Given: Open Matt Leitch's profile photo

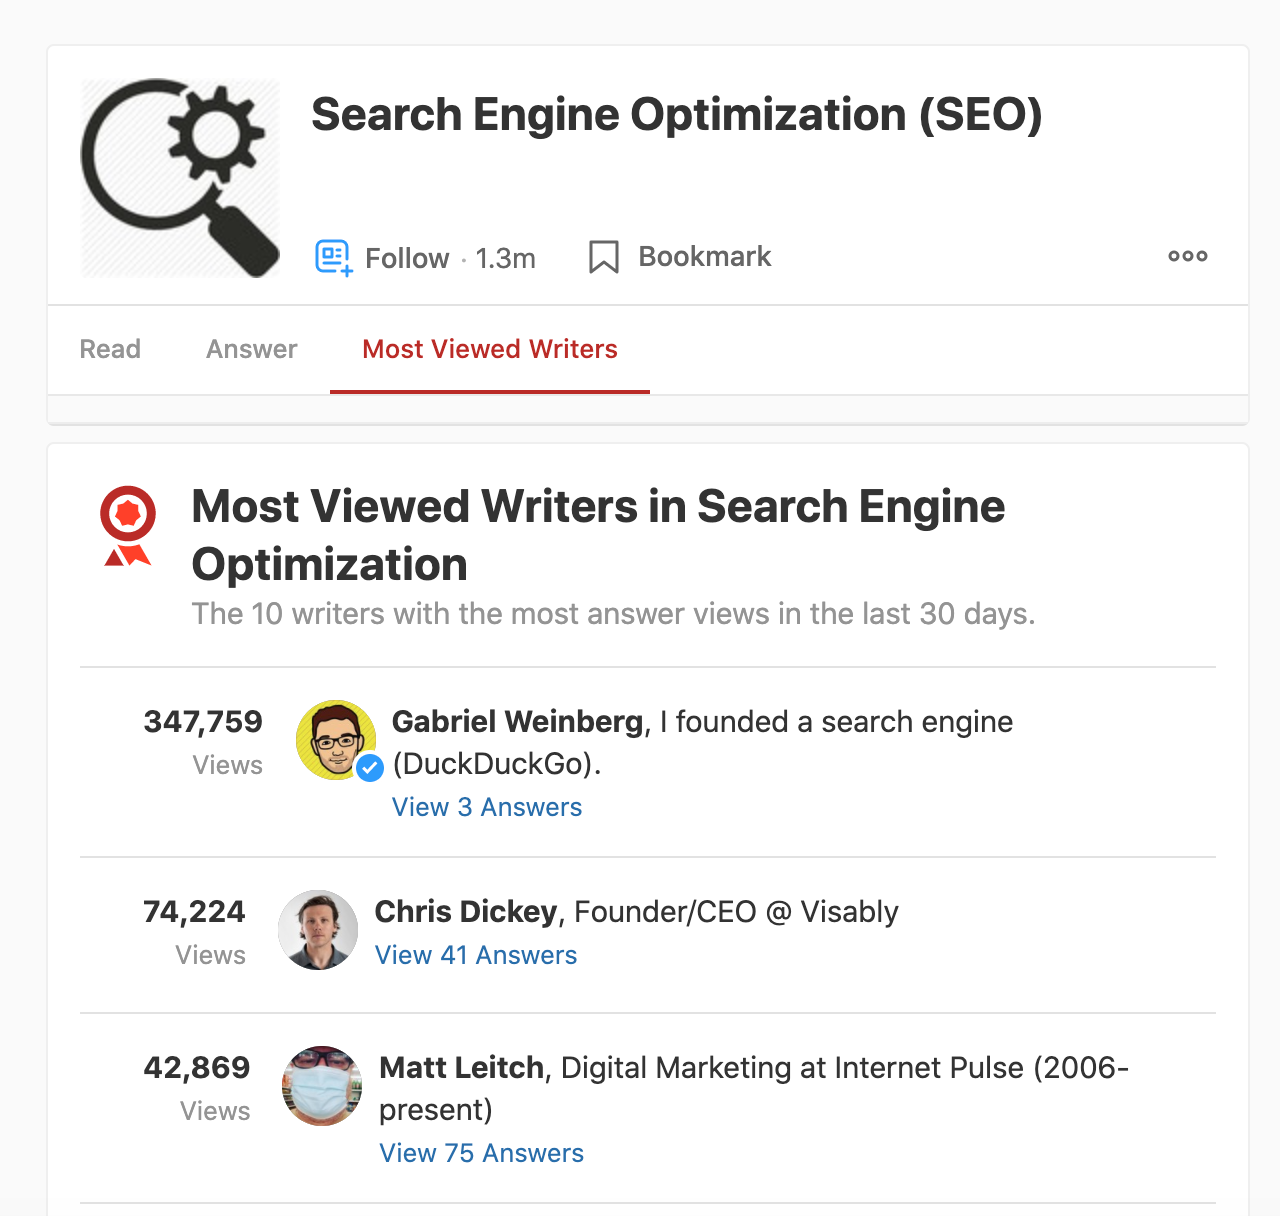Looking at the screenshot, I should (x=322, y=1086).
